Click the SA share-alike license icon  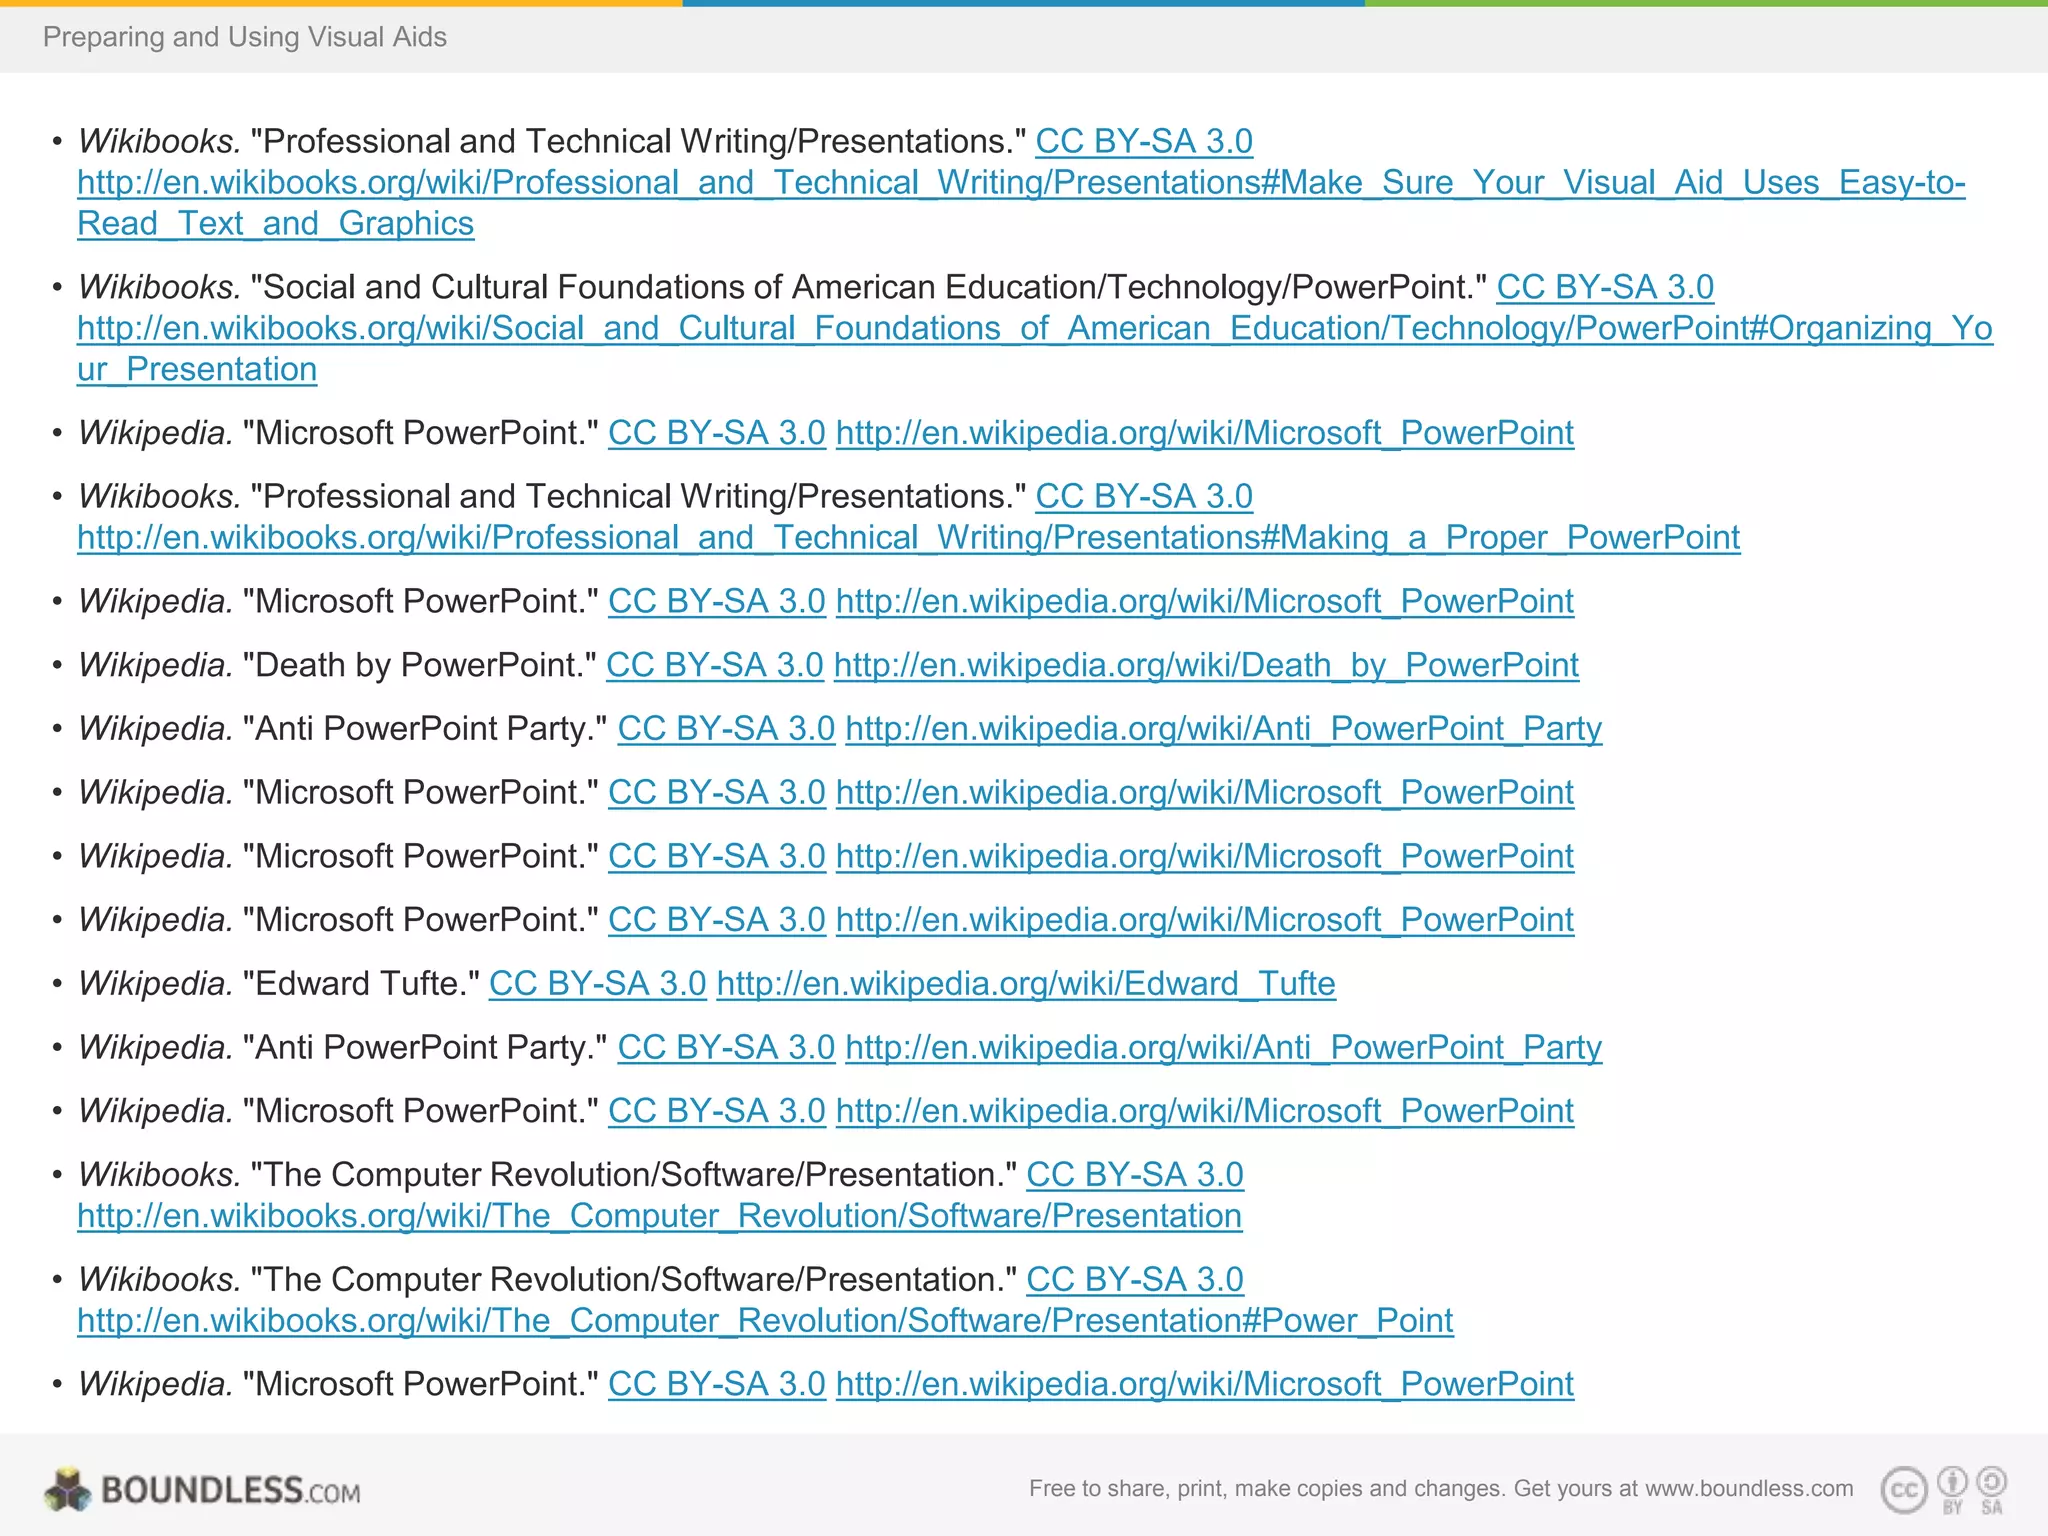1992,1490
